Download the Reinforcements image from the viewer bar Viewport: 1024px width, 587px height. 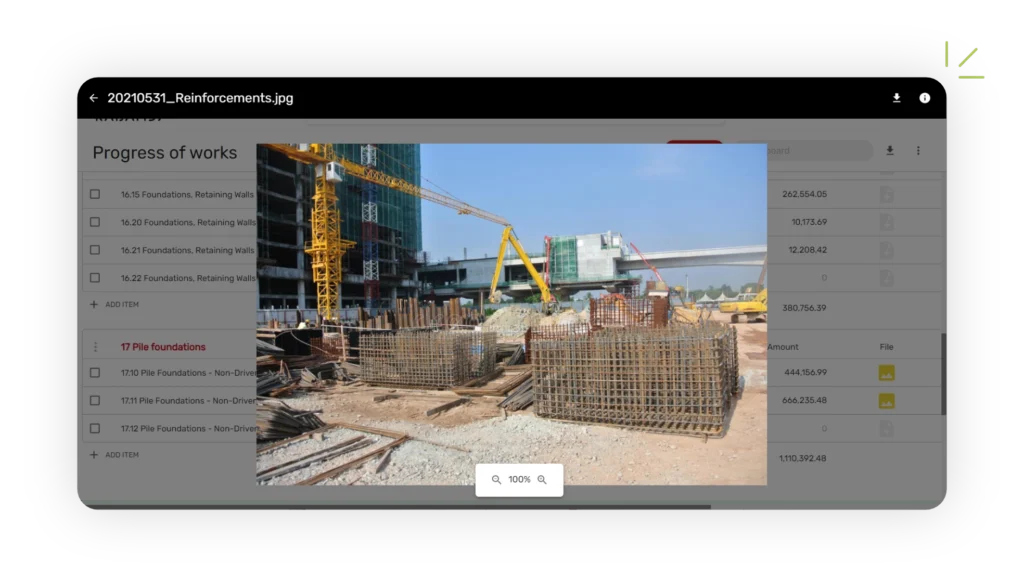[896, 98]
